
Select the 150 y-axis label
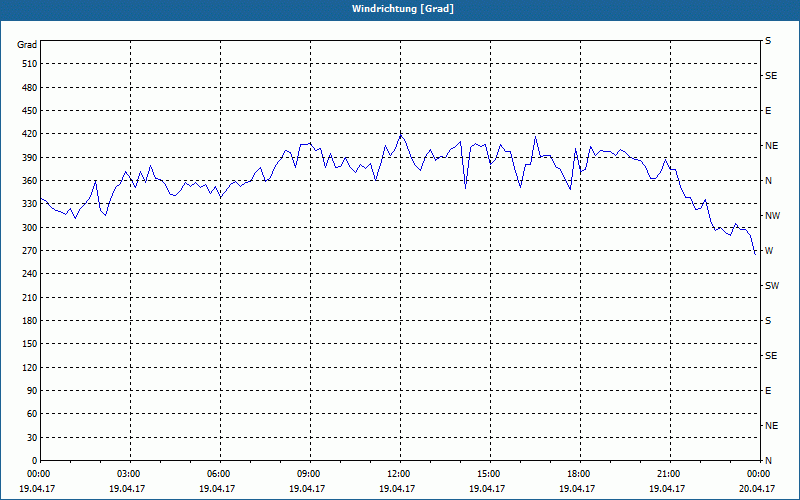coord(30,344)
